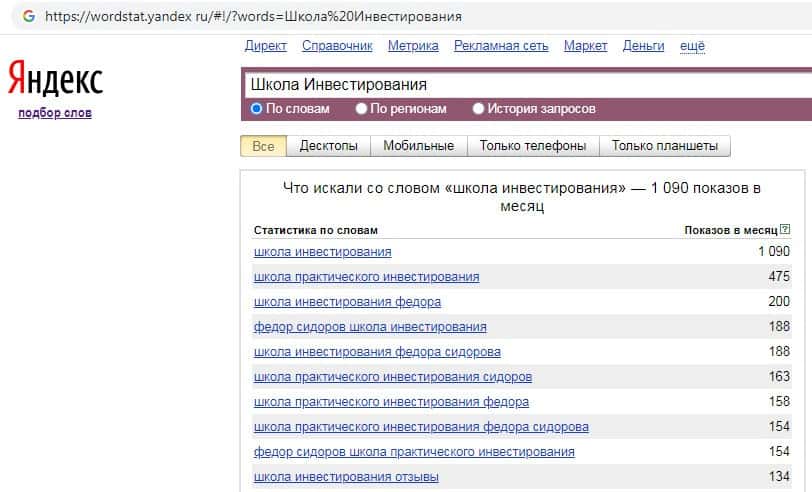Go to the Маркет link
Screen dimensions: 812x492
pyautogui.click(x=585, y=46)
